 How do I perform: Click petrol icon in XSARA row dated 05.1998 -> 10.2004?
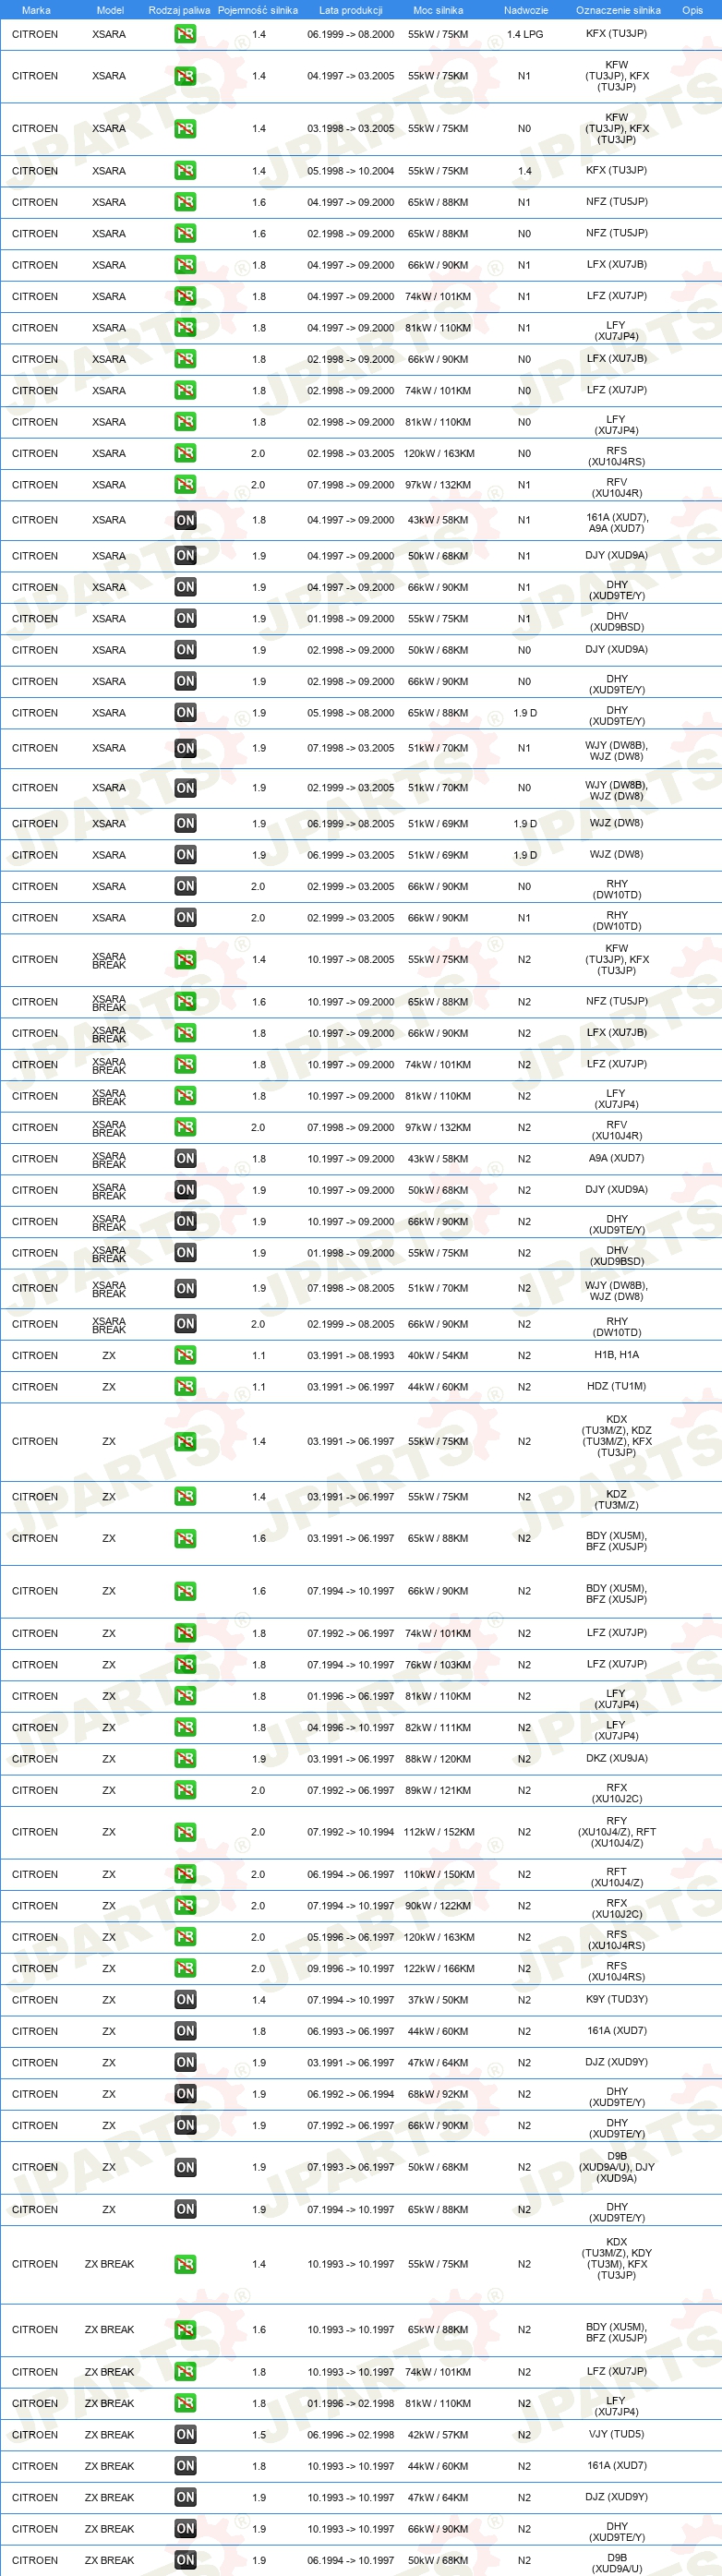(185, 171)
